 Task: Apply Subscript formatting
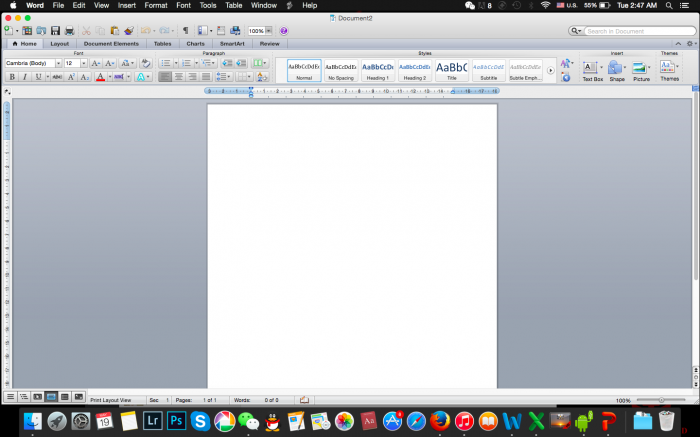[84, 77]
